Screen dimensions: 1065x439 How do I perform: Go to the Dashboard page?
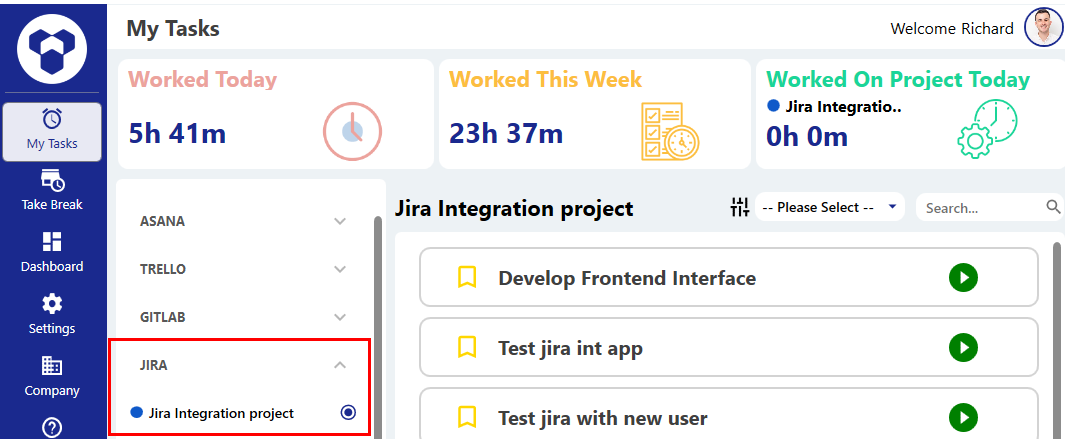[52, 252]
